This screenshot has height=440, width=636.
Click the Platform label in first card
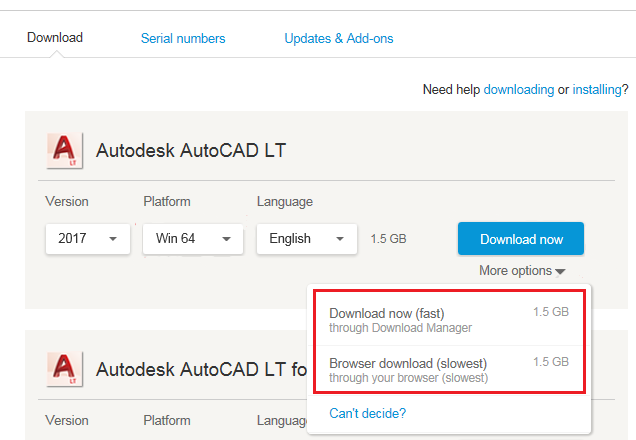tap(167, 202)
